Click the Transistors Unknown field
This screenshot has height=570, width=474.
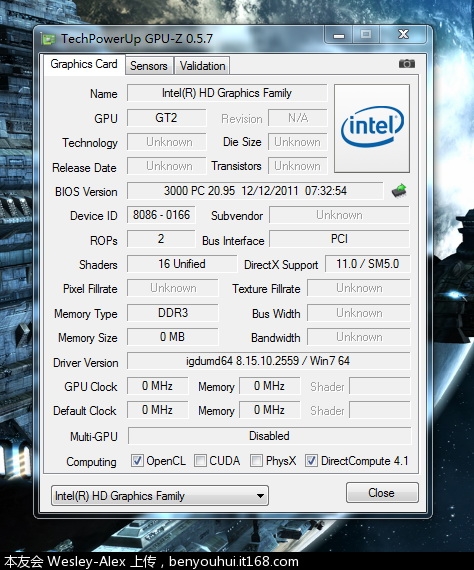coord(298,166)
